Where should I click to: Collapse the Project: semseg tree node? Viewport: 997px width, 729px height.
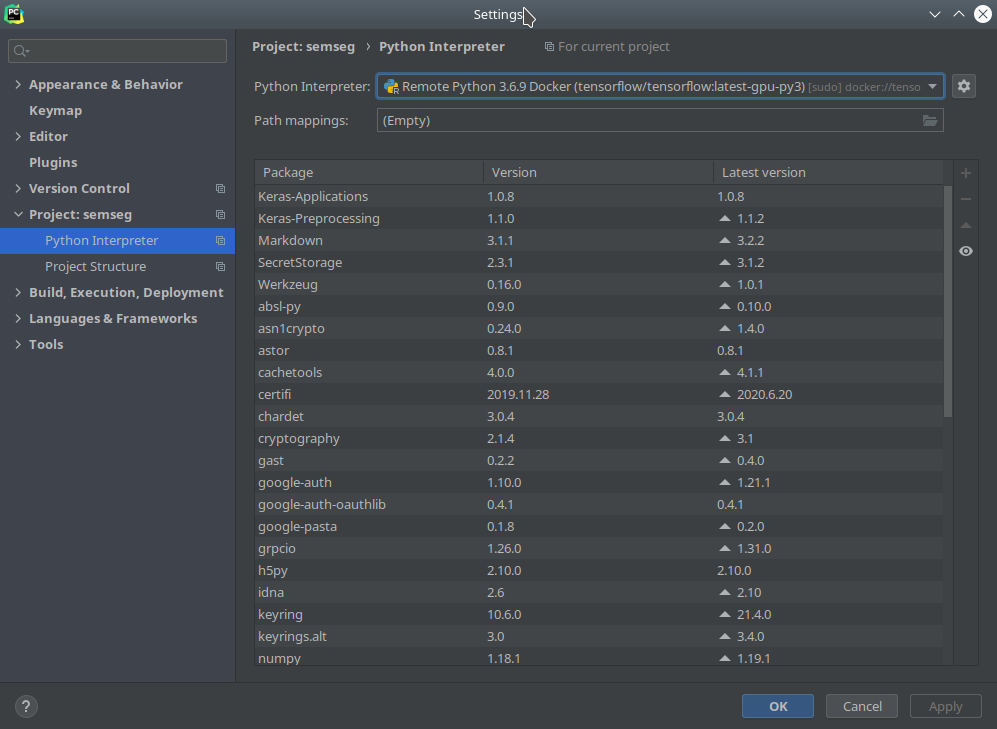point(18,215)
